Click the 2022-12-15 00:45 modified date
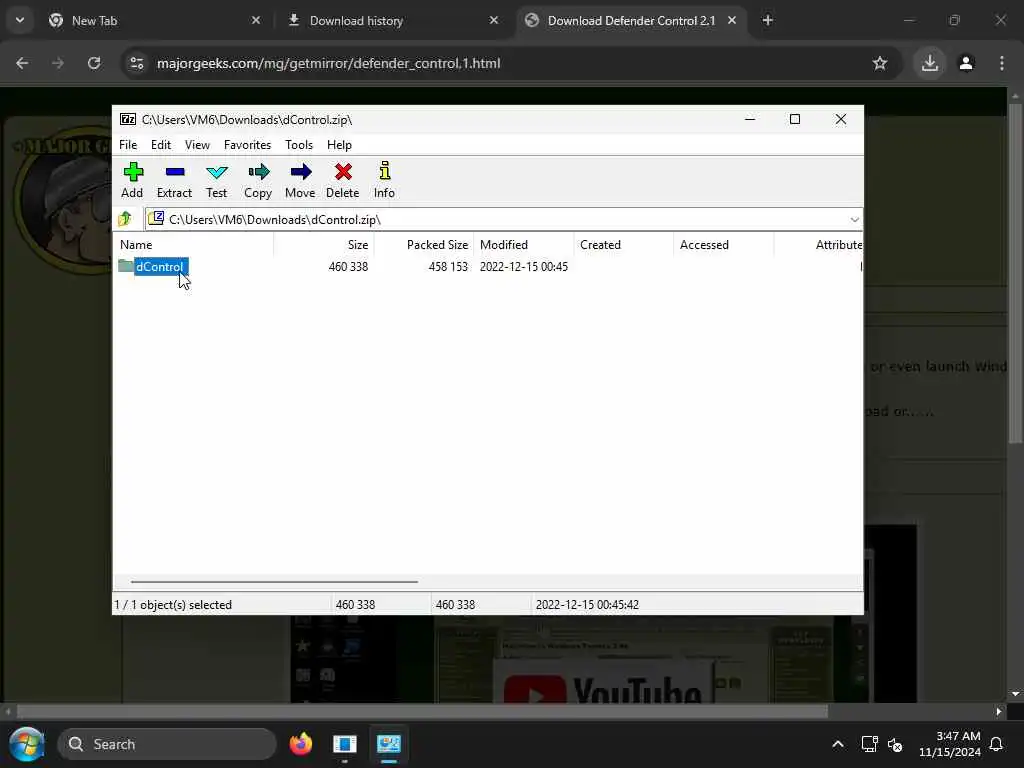 pyautogui.click(x=524, y=266)
